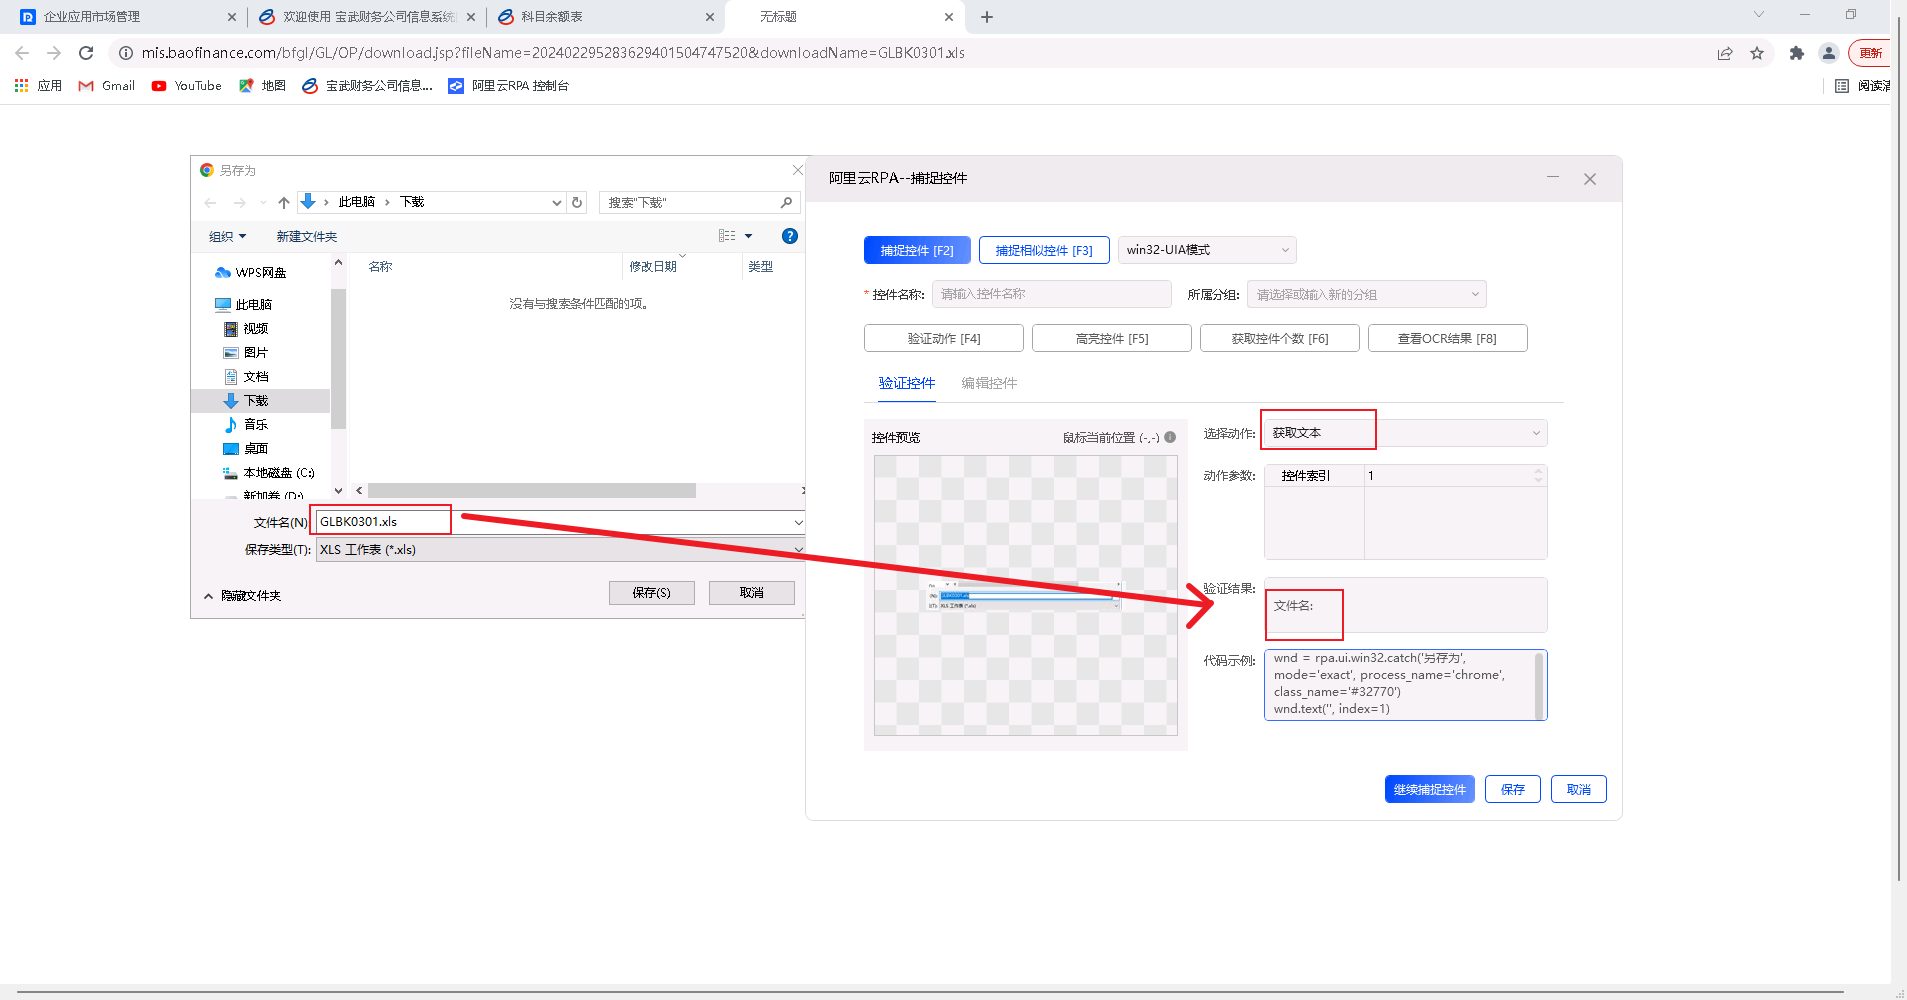Image resolution: width=1907 pixels, height=1000 pixels.
Task: Close the 科目余额表 tab
Action: pyautogui.click(x=710, y=17)
